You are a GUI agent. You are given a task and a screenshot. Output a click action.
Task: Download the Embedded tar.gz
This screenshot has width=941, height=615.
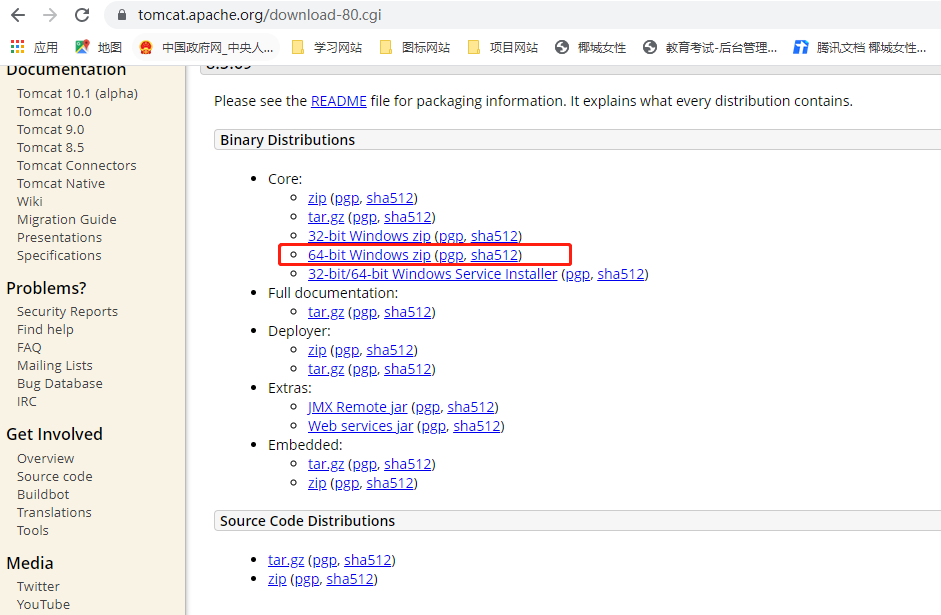point(326,464)
